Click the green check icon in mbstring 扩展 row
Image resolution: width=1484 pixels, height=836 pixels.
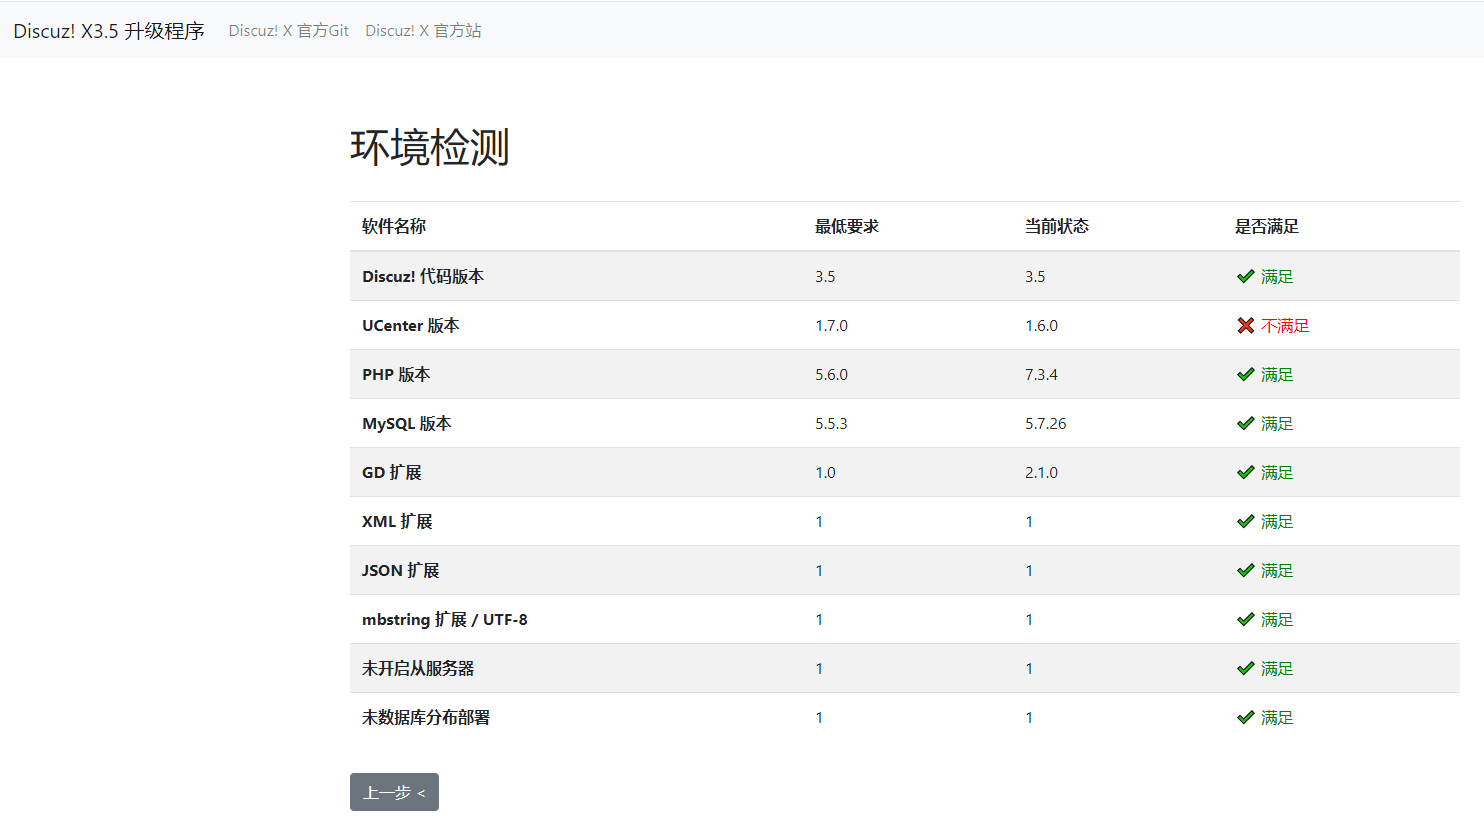pos(1245,619)
